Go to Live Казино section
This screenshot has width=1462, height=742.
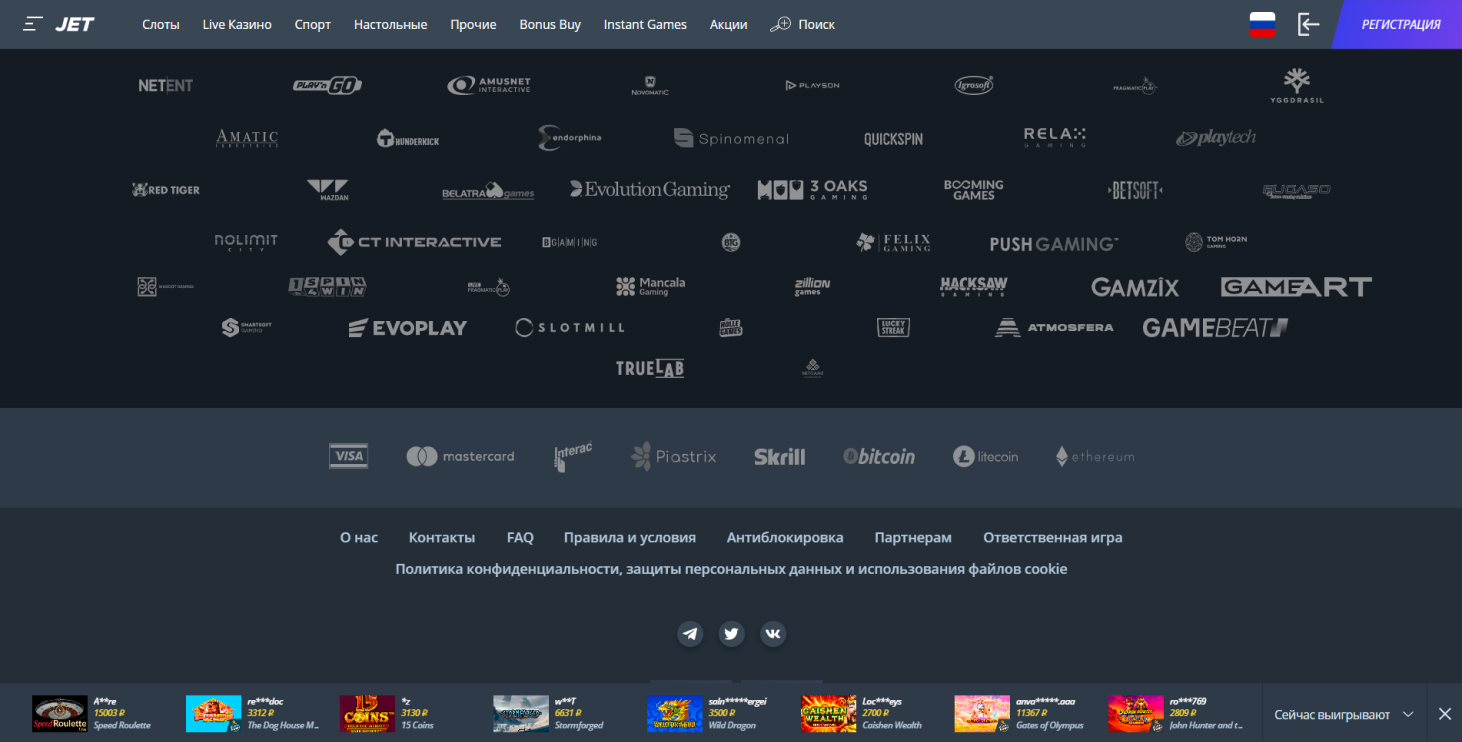click(x=237, y=24)
